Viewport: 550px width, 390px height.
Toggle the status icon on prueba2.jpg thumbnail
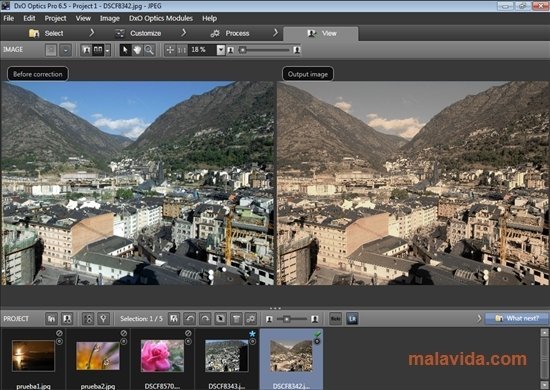click(x=124, y=333)
